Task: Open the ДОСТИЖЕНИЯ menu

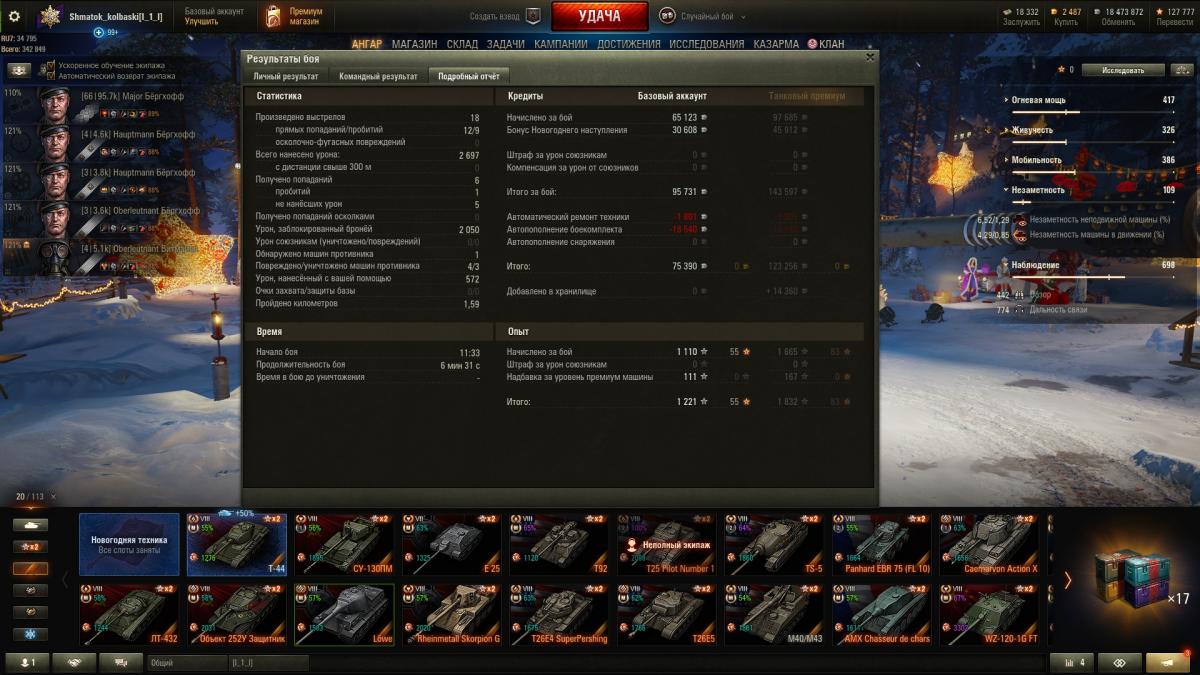Action: click(629, 44)
